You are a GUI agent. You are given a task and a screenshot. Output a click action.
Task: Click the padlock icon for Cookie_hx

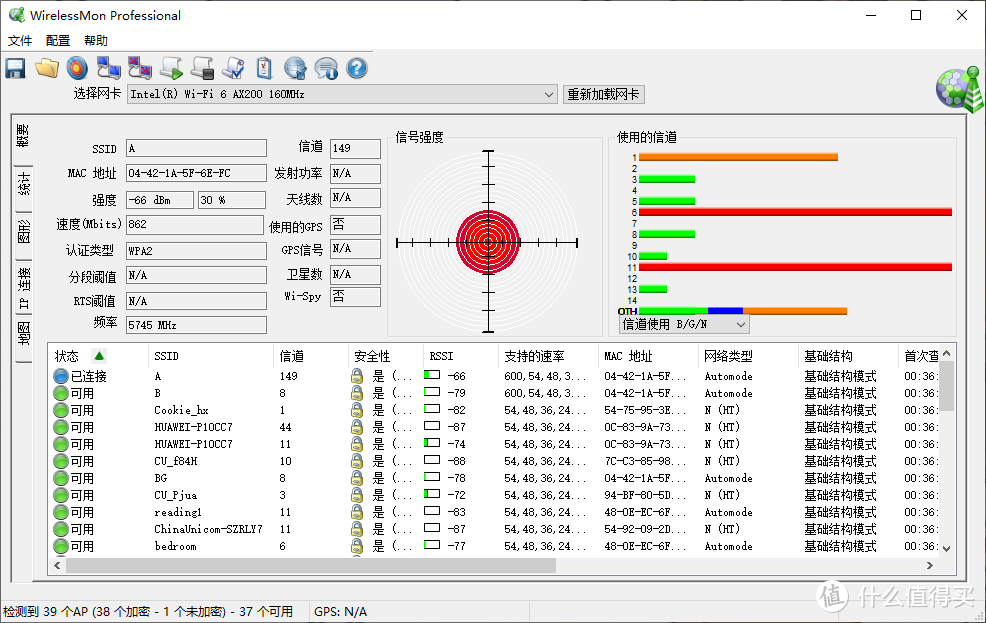tap(356, 410)
